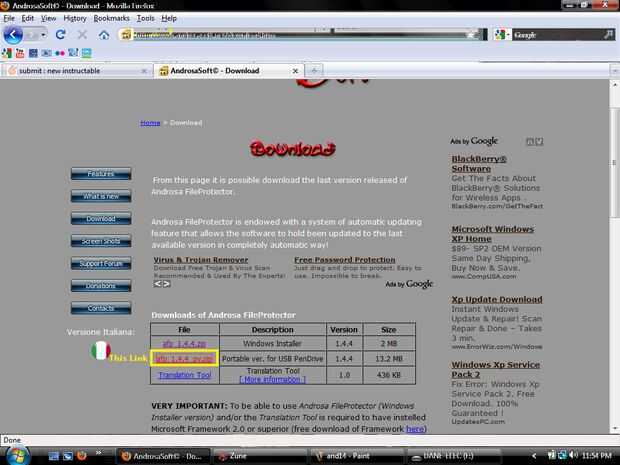Run search with the magnifier icon

(609, 35)
